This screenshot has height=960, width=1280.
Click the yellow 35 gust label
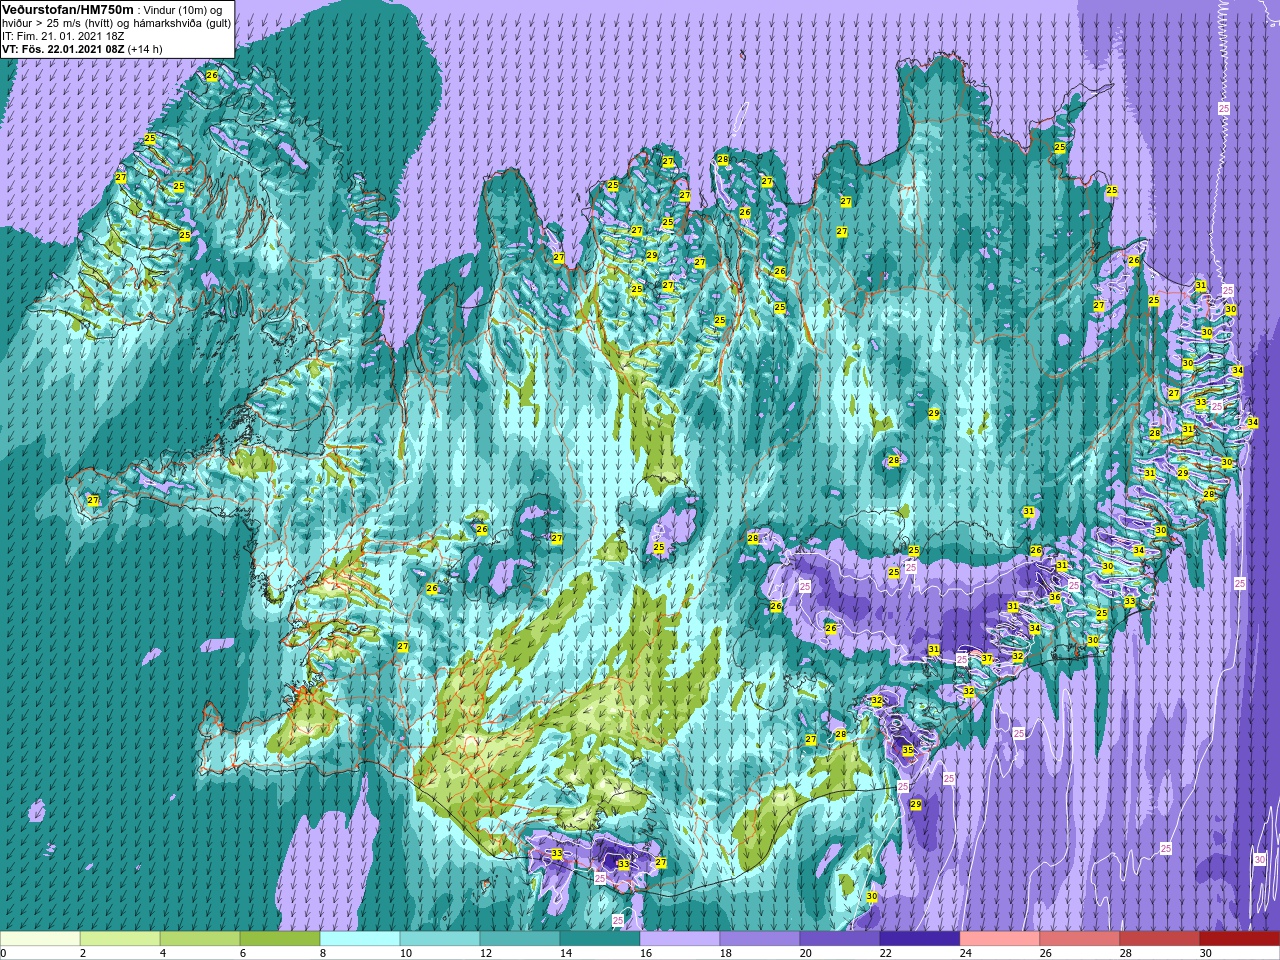tap(908, 749)
